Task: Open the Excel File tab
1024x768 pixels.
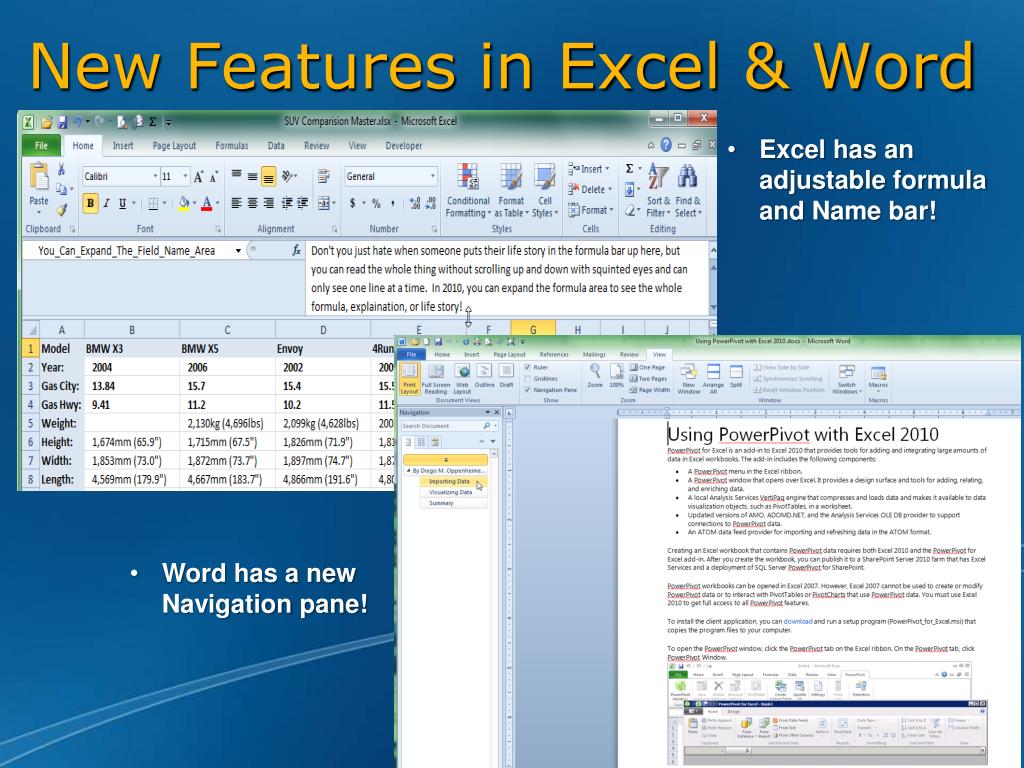Action: [x=41, y=146]
